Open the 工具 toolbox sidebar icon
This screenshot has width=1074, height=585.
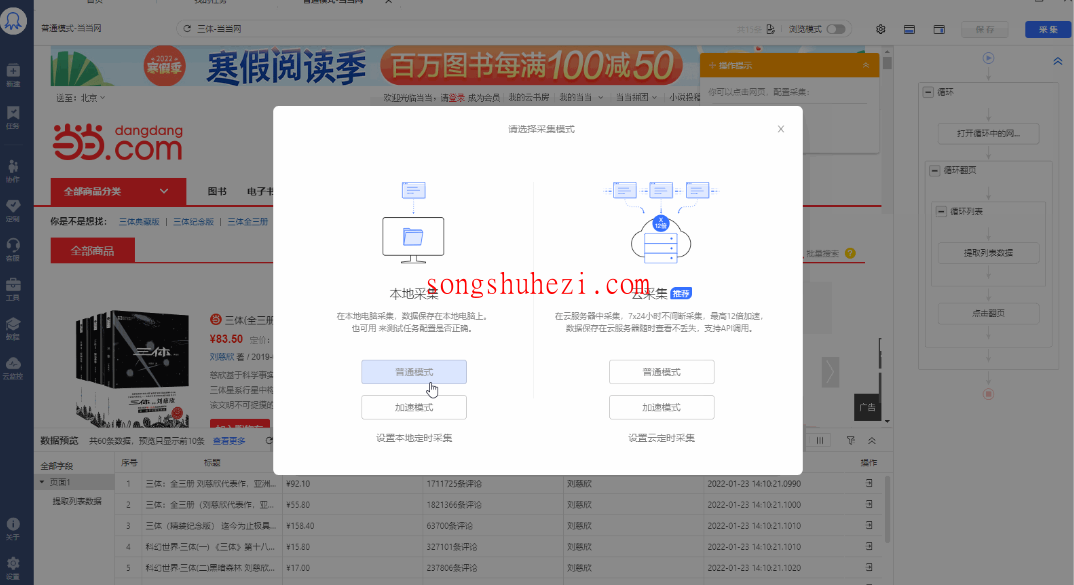point(13,289)
